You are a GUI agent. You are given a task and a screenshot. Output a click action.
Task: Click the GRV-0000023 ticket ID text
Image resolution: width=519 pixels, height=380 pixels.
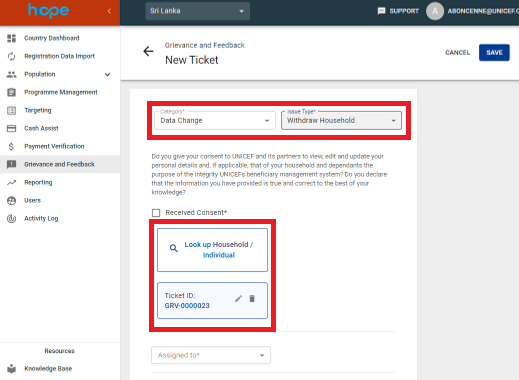click(x=187, y=306)
